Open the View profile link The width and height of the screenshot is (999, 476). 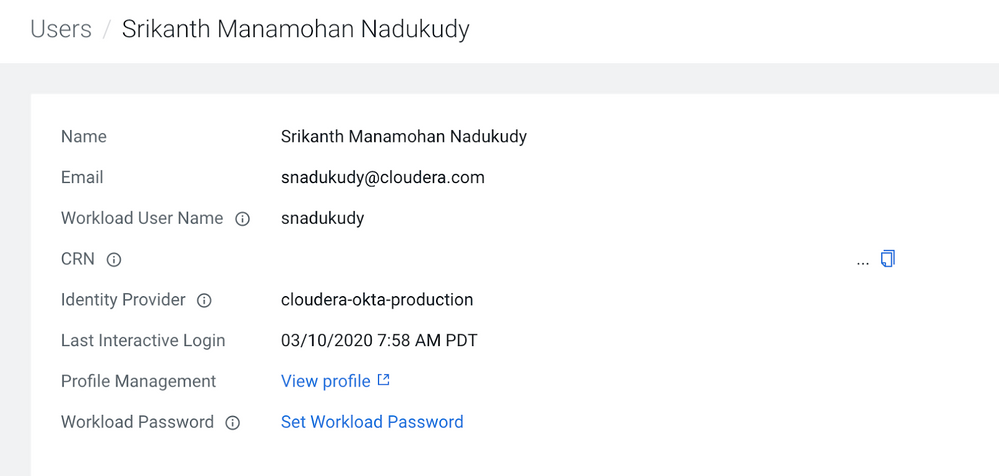click(x=326, y=381)
